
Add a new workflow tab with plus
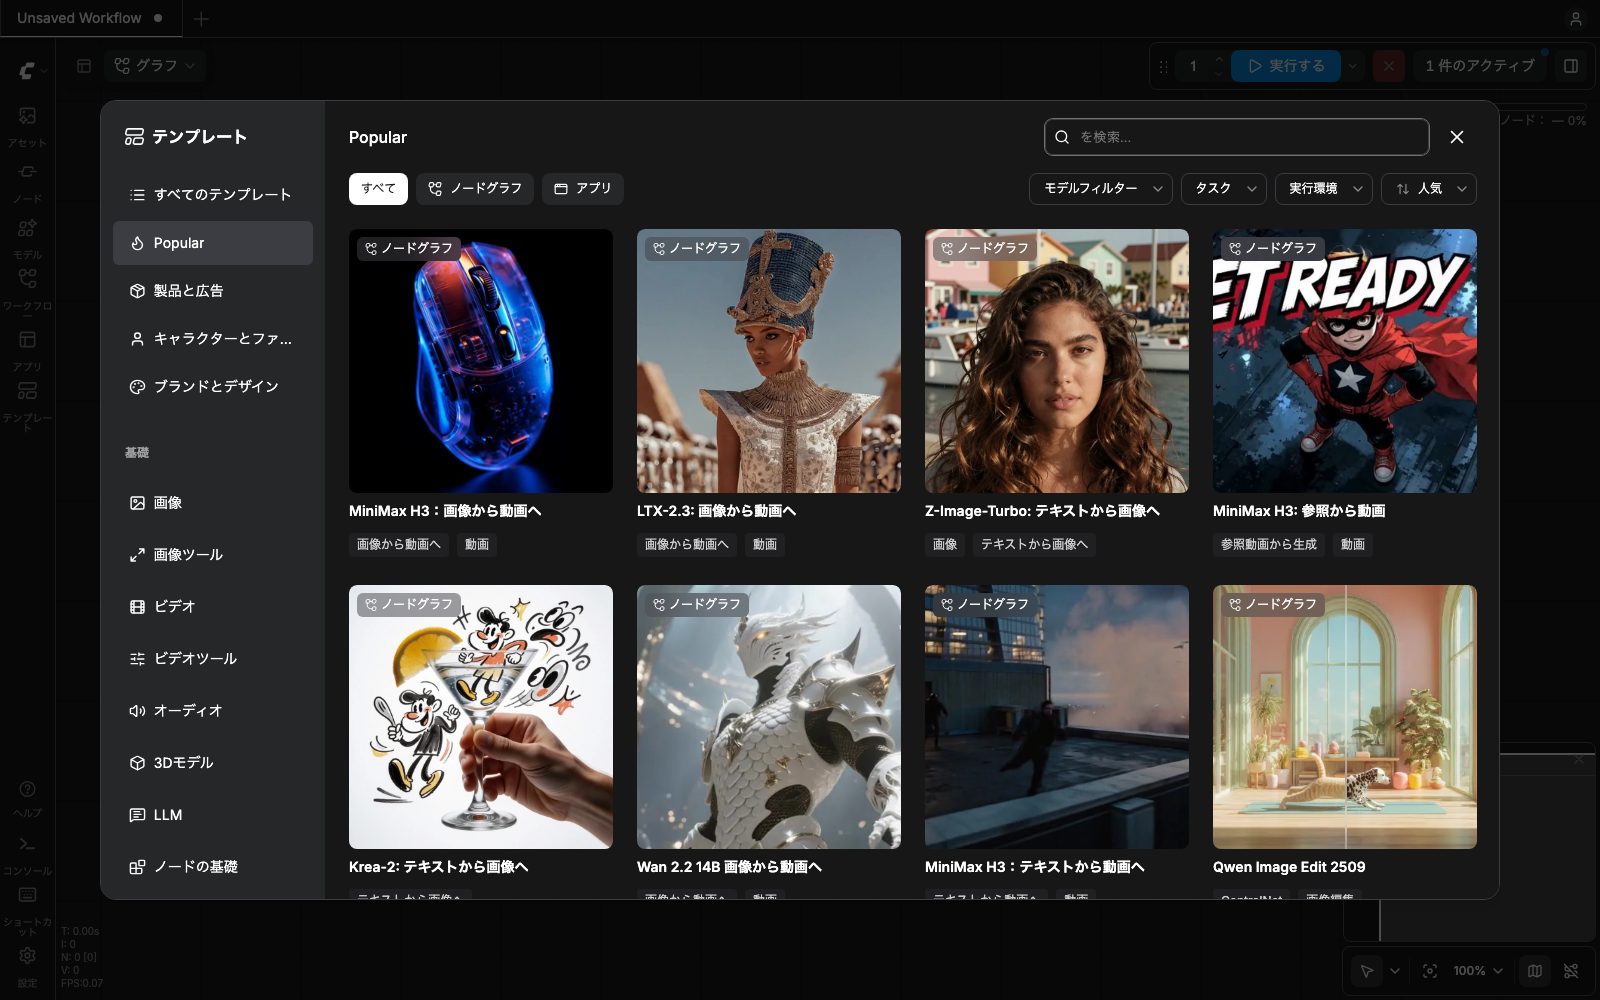click(x=201, y=19)
